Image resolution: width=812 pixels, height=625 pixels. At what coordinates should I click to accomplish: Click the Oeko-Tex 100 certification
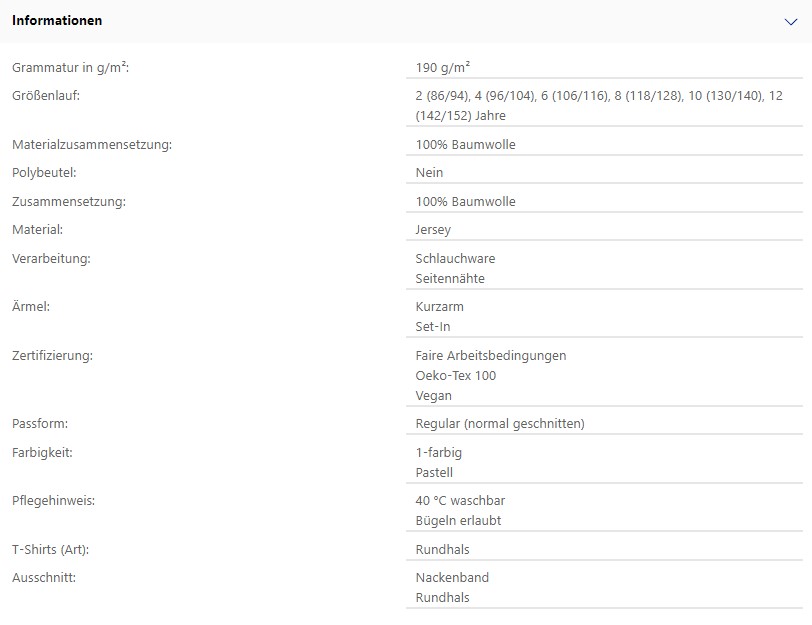(456, 375)
